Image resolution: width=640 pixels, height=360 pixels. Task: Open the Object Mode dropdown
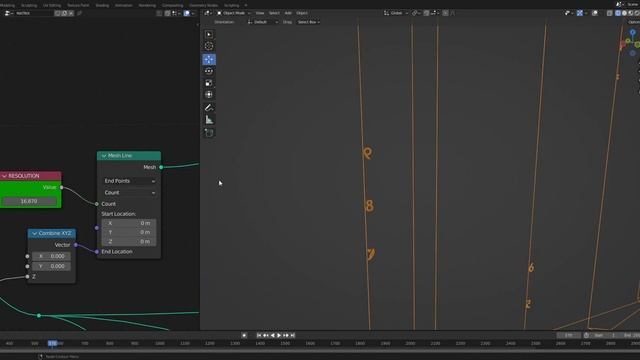click(x=234, y=13)
